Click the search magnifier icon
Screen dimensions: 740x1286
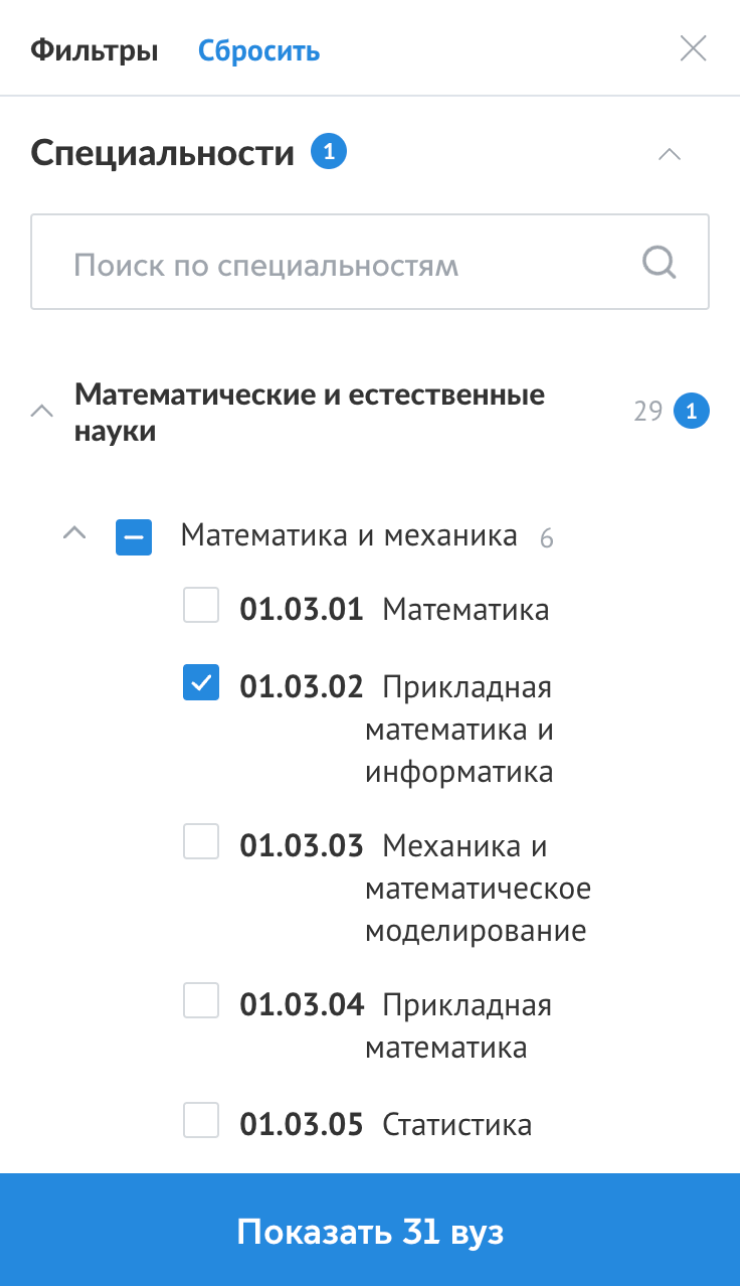[659, 263]
